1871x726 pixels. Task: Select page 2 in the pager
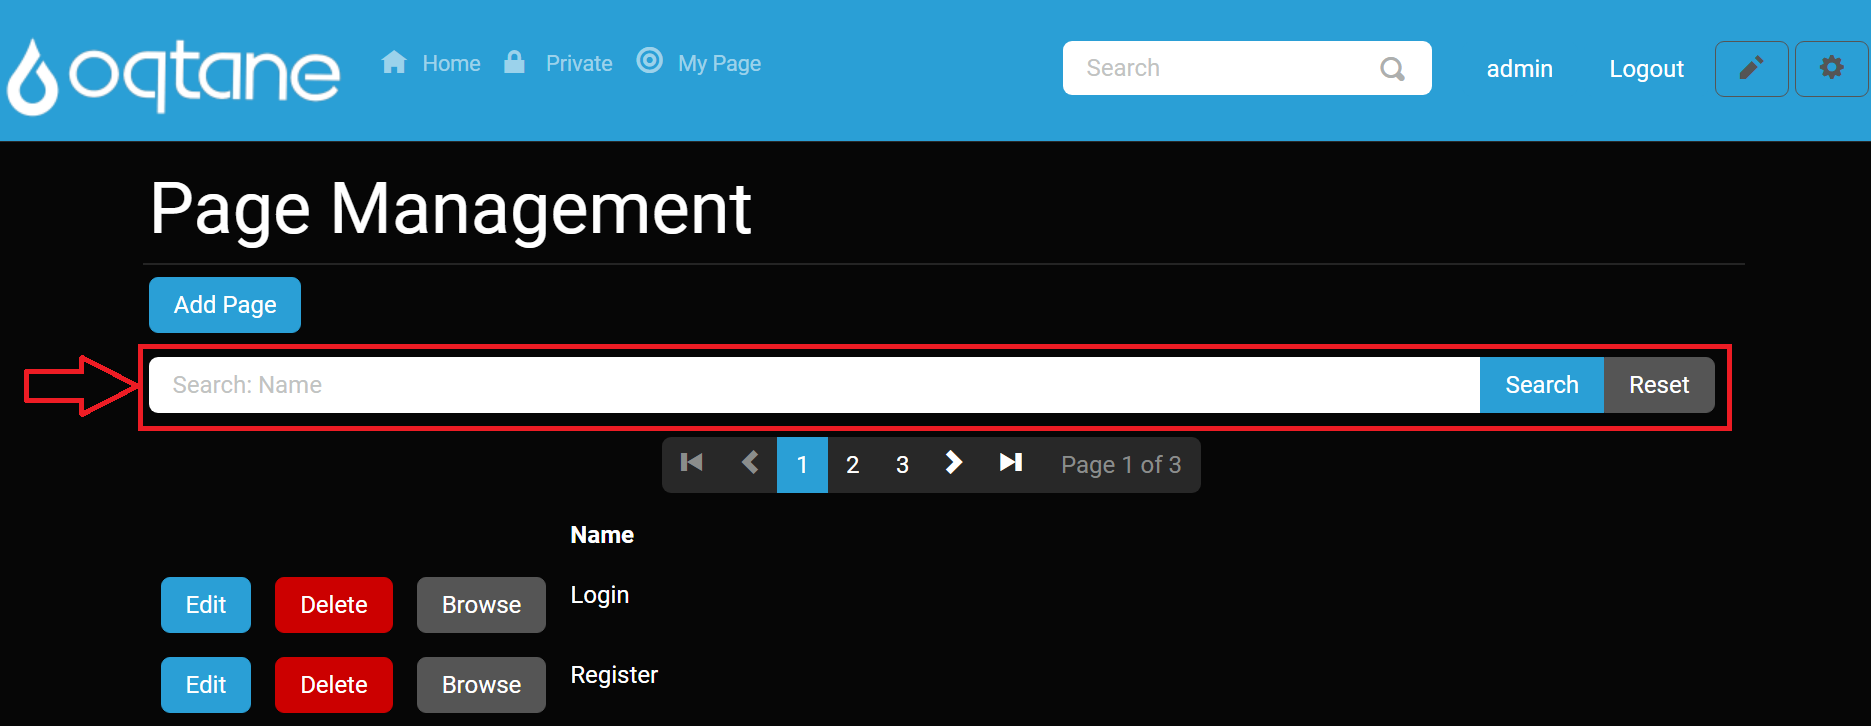coord(852,465)
